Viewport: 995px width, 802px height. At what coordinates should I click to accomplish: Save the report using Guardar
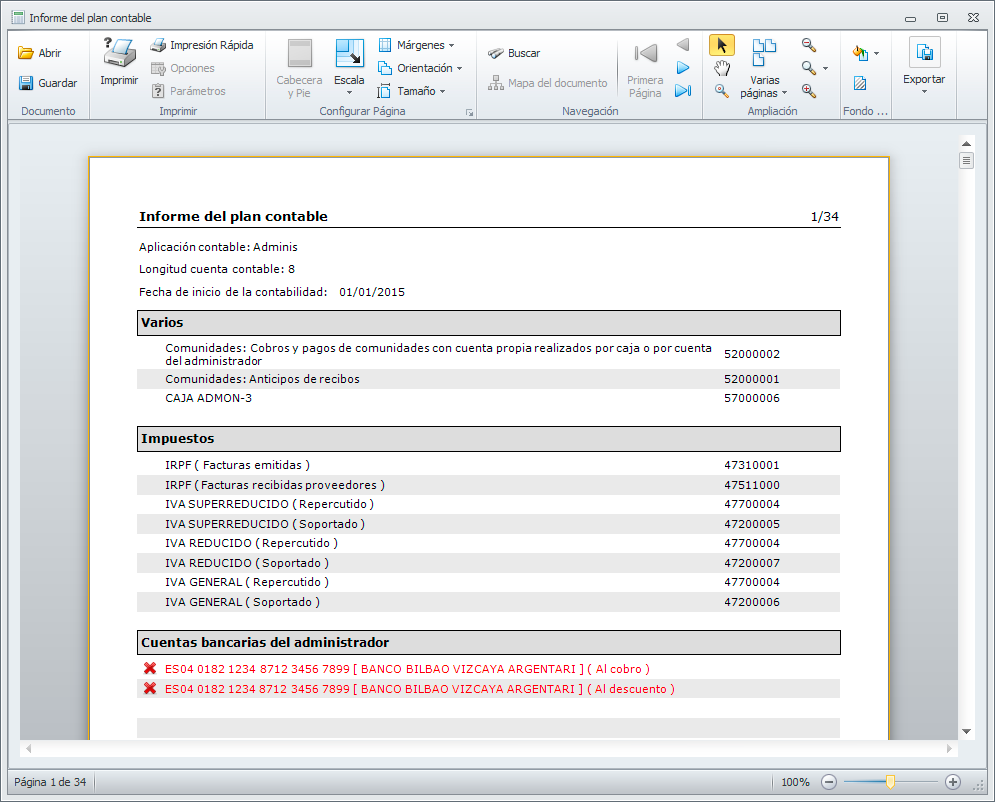tap(47, 83)
